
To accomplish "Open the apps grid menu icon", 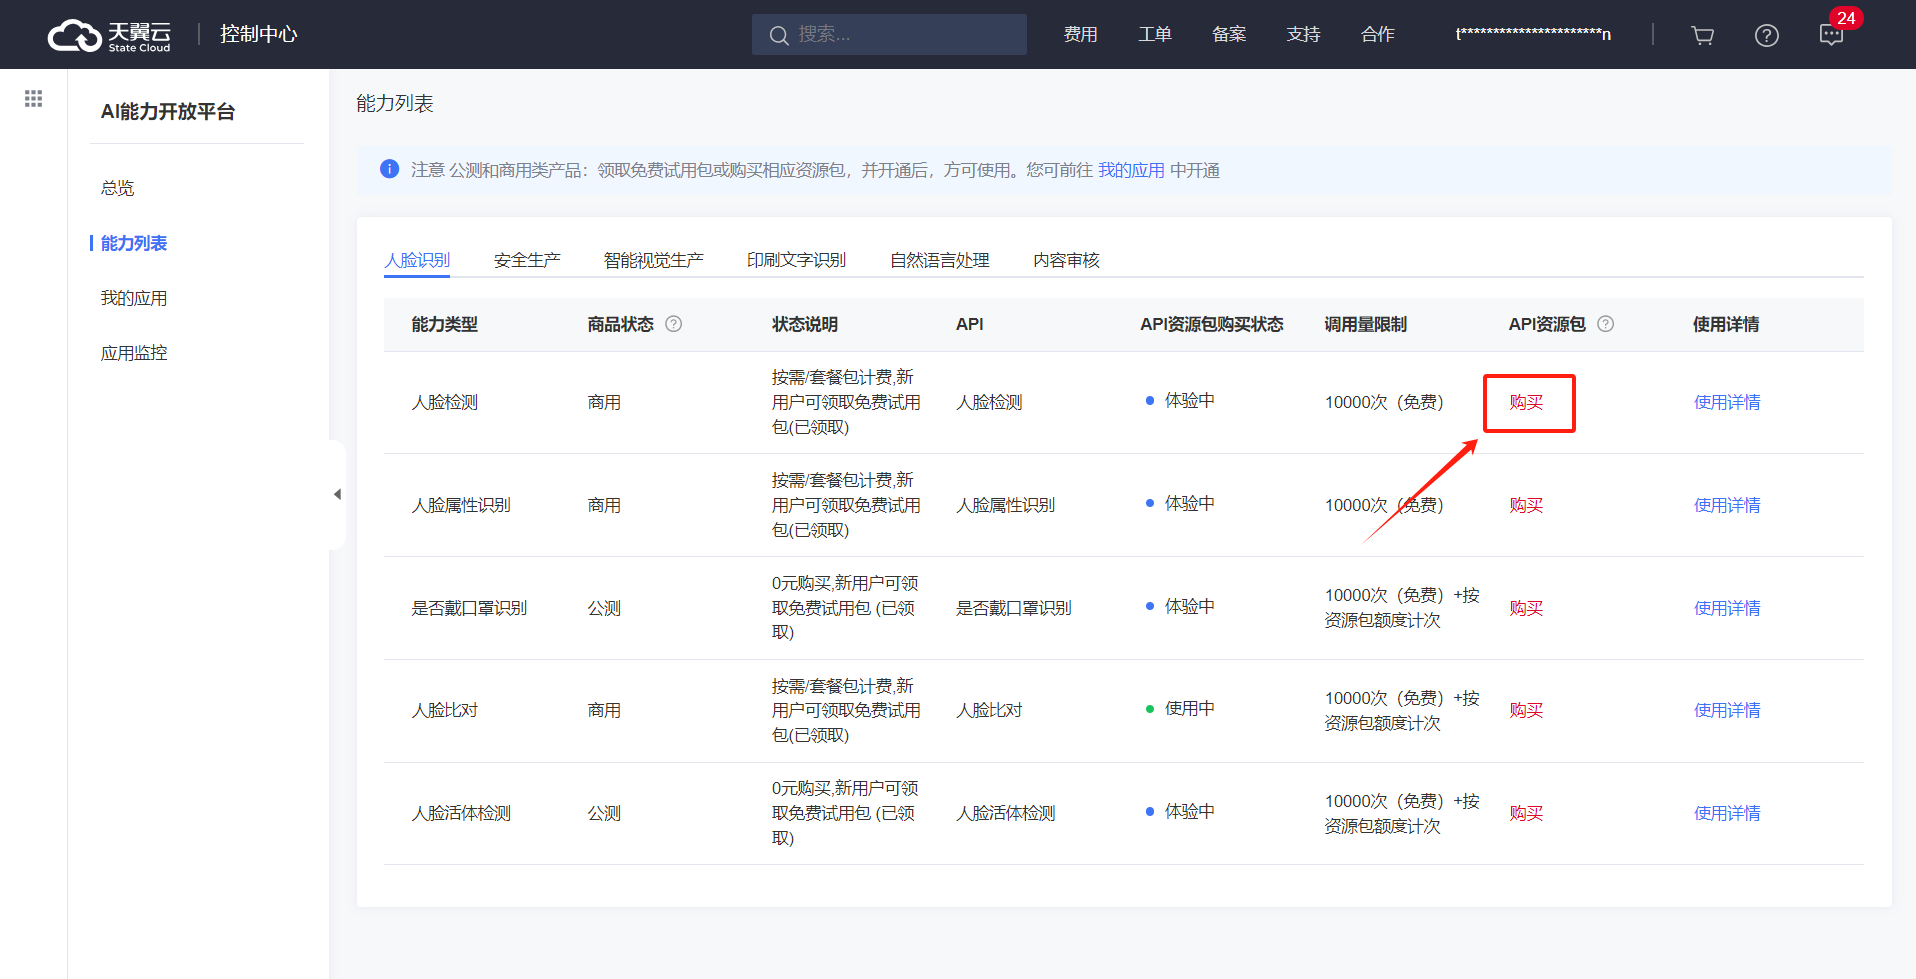I will pos(33,98).
